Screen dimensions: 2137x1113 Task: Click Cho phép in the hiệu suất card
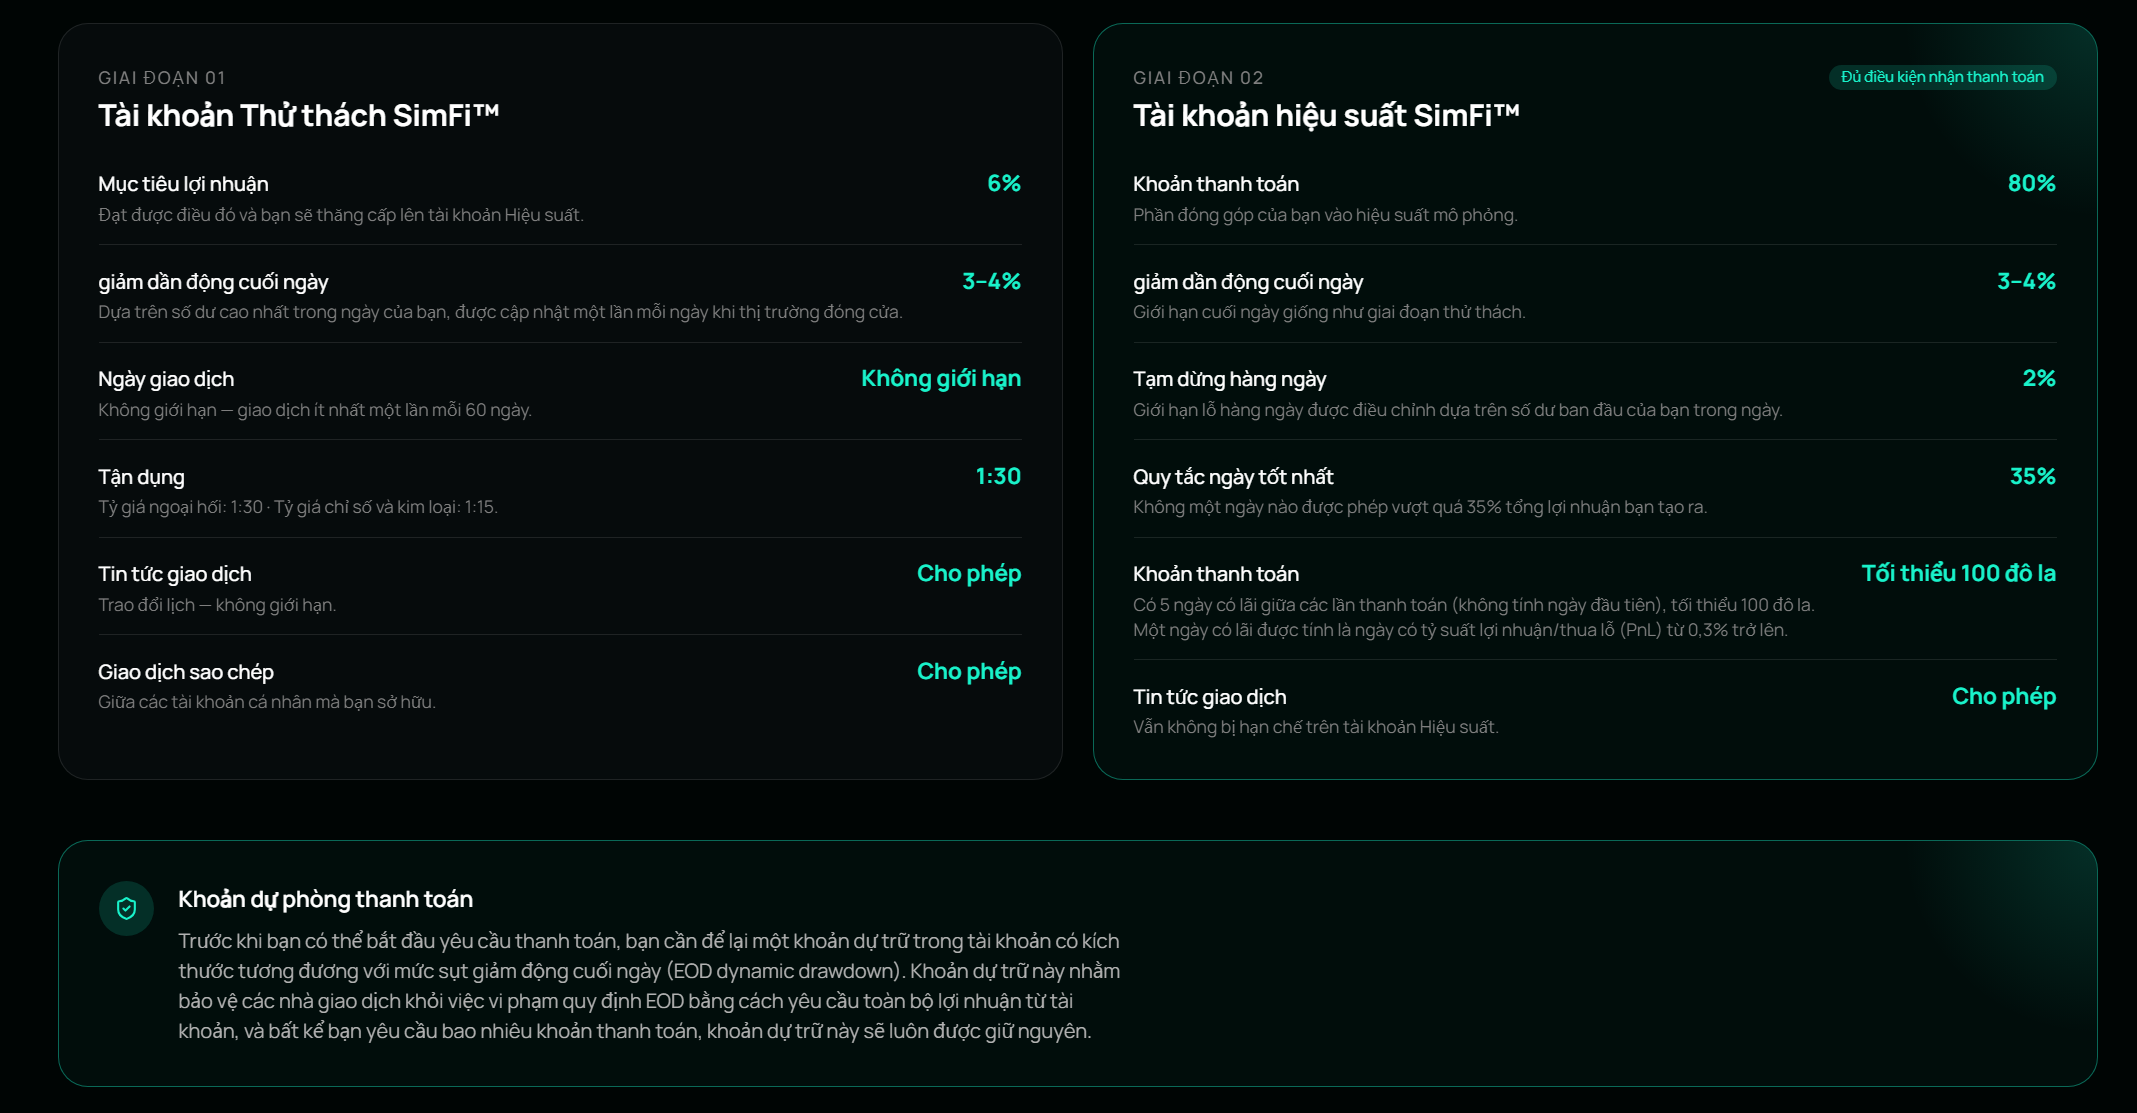[x=2004, y=697]
